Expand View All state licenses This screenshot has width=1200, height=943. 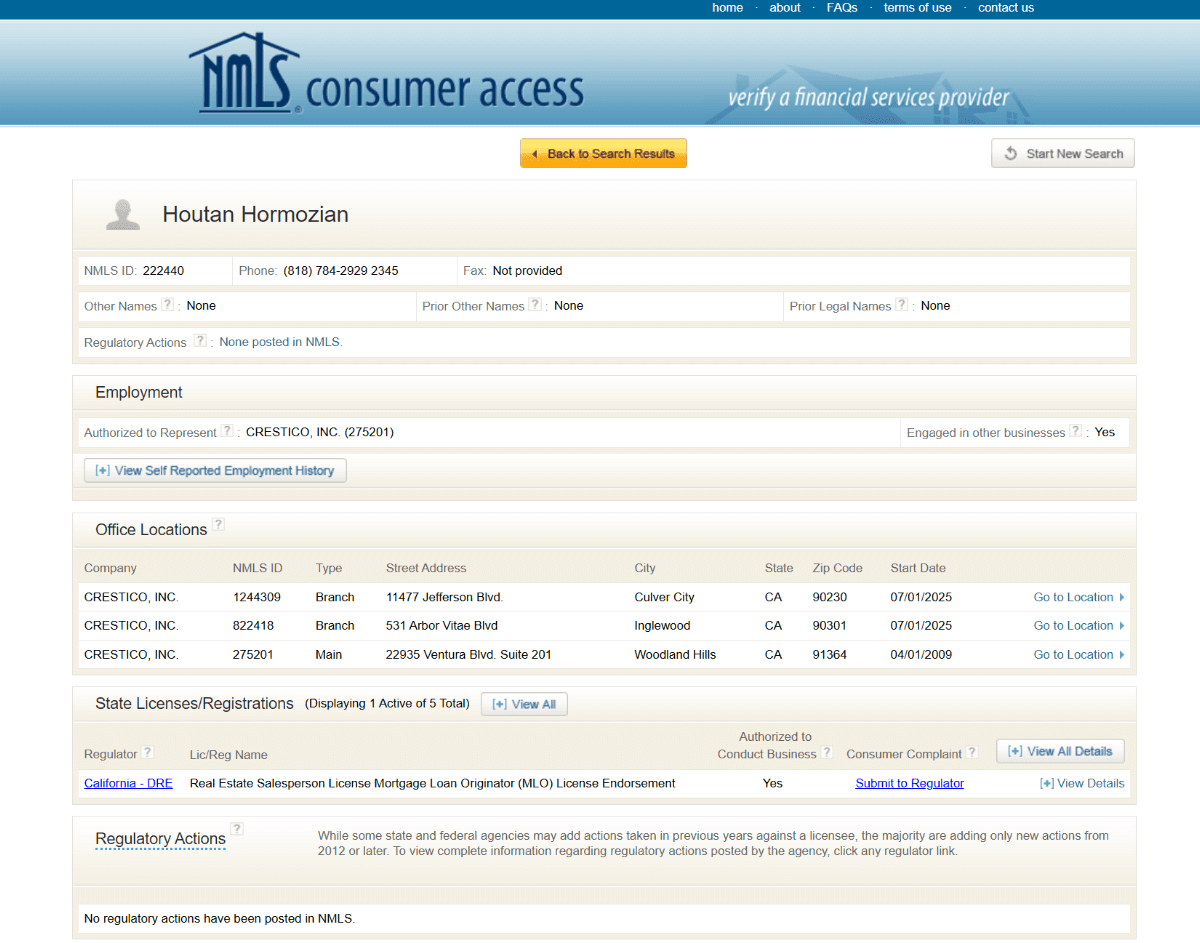[x=524, y=704]
